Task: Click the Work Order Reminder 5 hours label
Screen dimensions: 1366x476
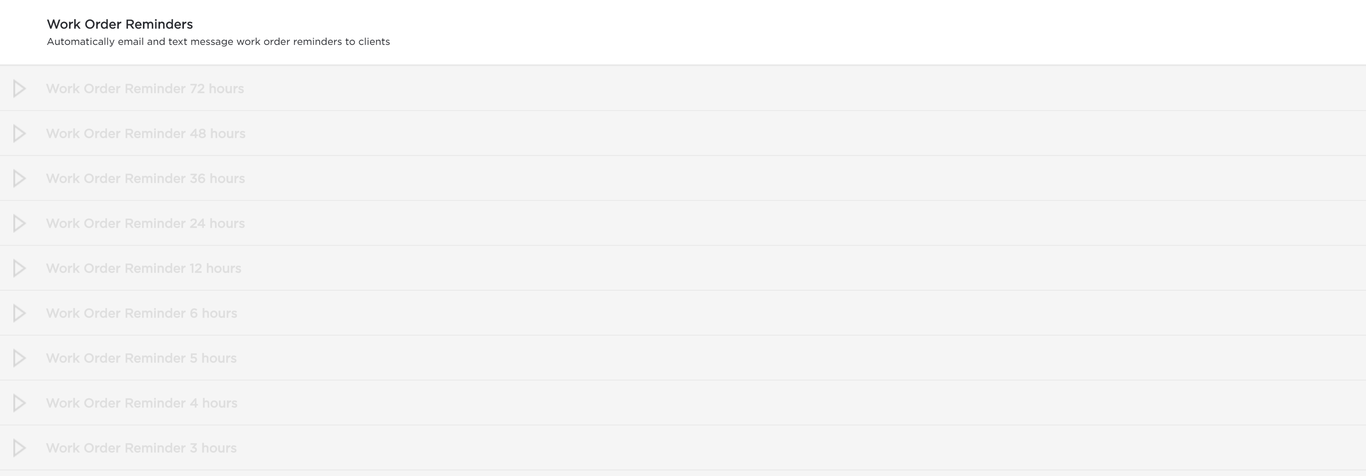Action: coord(142,359)
